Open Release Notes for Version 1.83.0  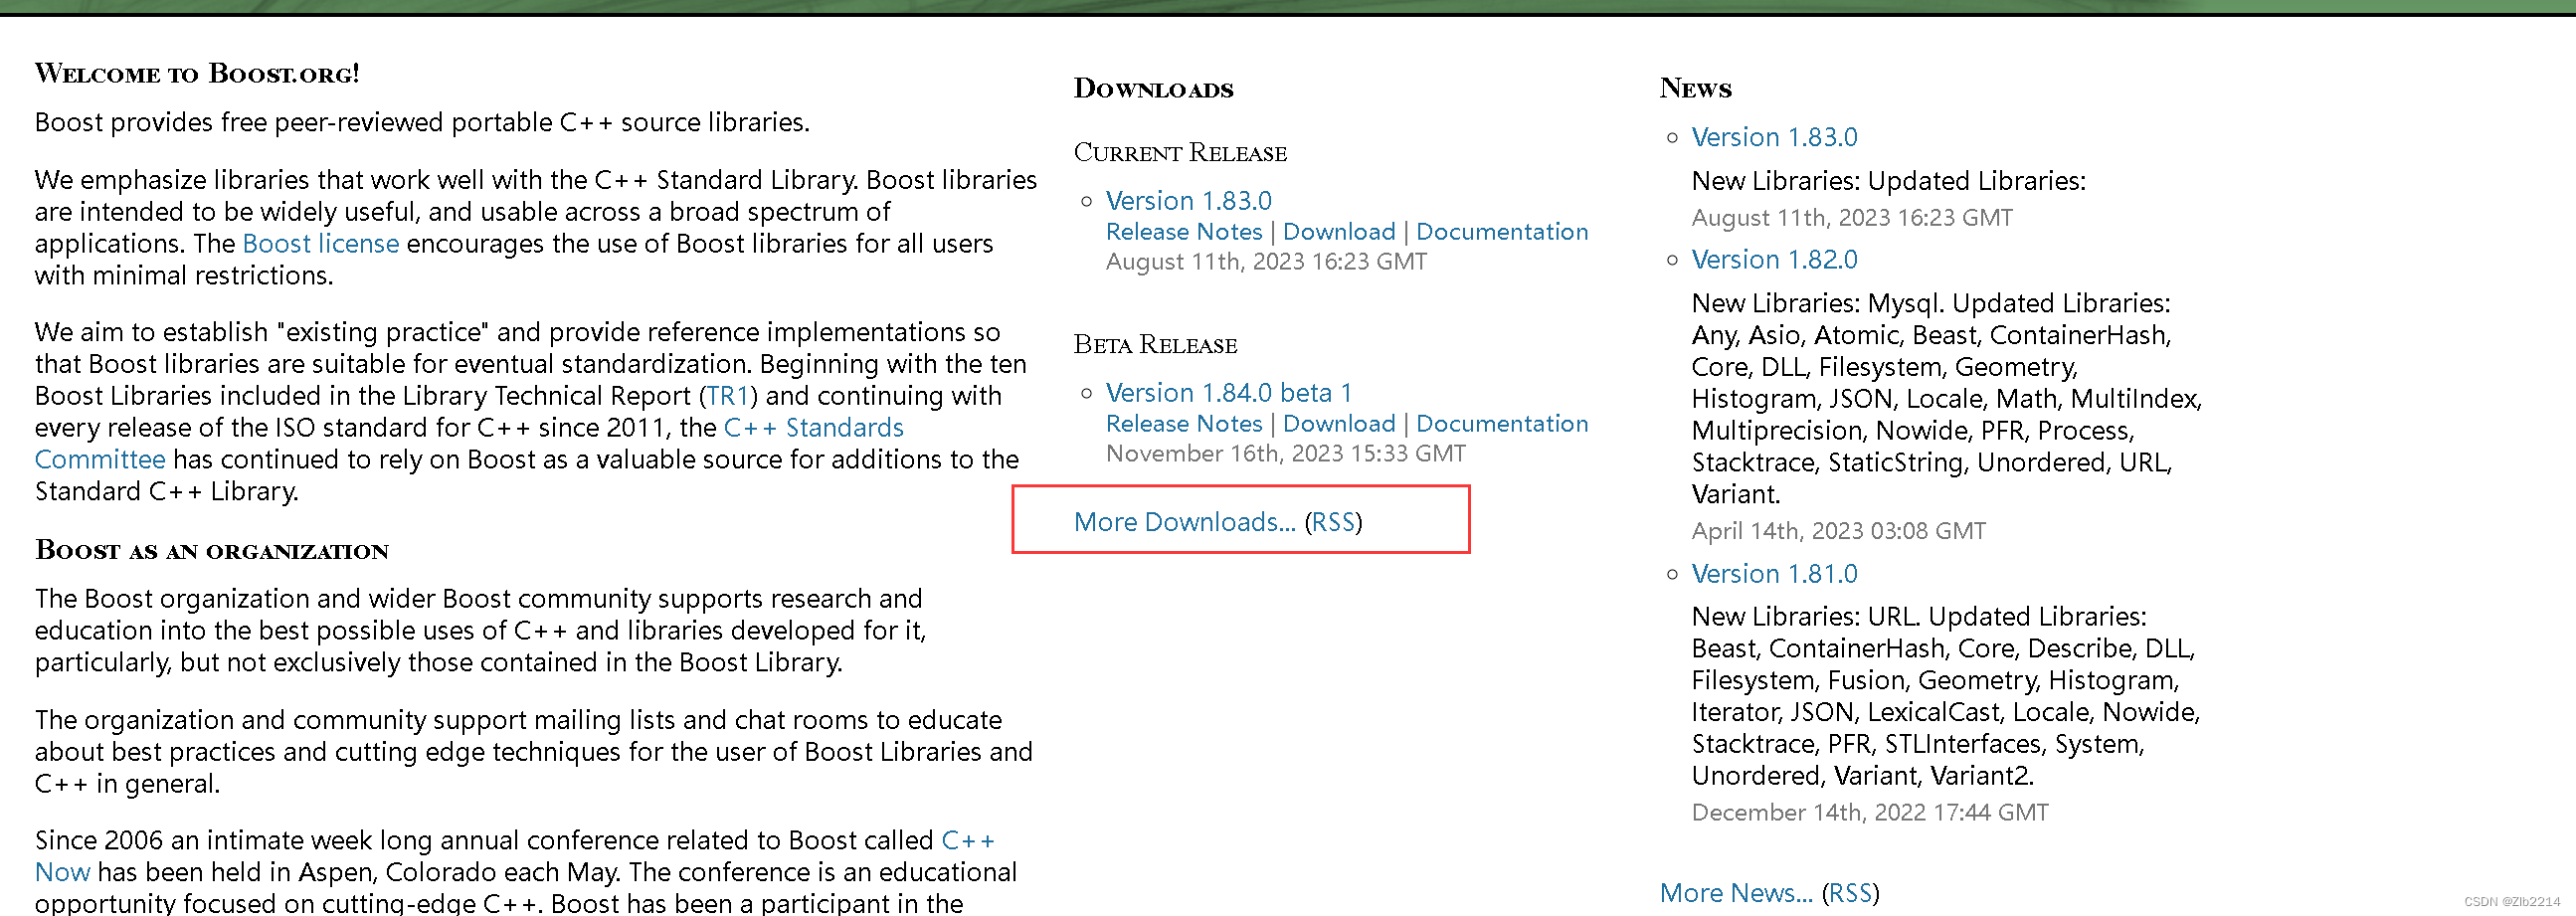(x=1184, y=232)
